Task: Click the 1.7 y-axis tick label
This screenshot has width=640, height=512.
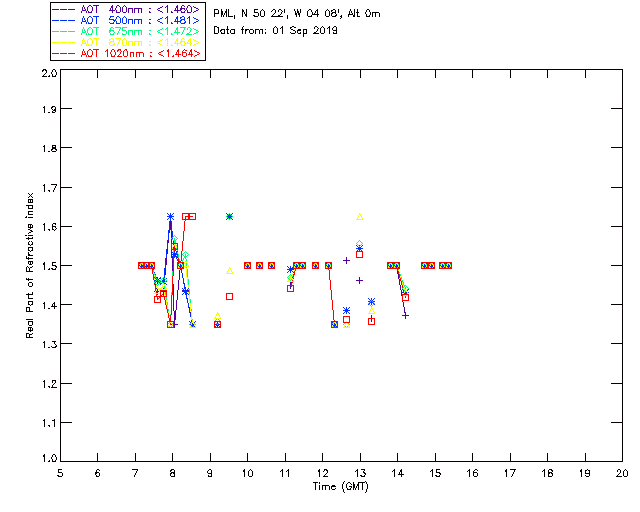Action: pyautogui.click(x=49, y=188)
